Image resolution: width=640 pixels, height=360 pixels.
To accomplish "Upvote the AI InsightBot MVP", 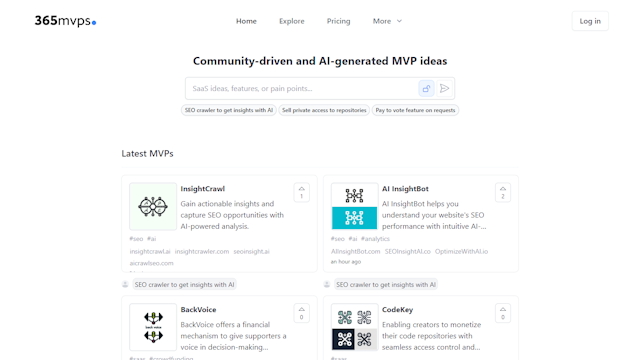I will 503,192.
